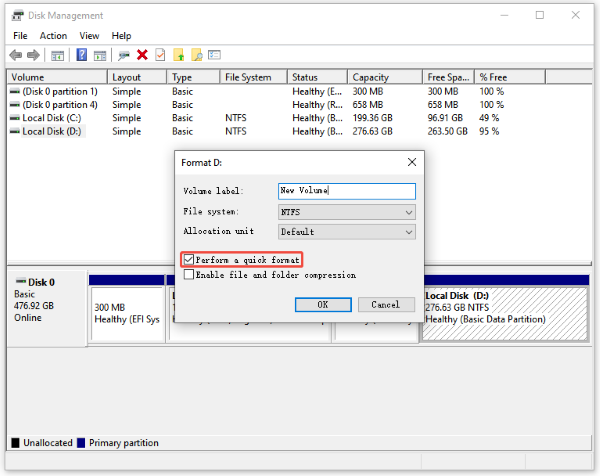Click the Back arrow toolbar icon
600x476 pixels.
(15, 55)
